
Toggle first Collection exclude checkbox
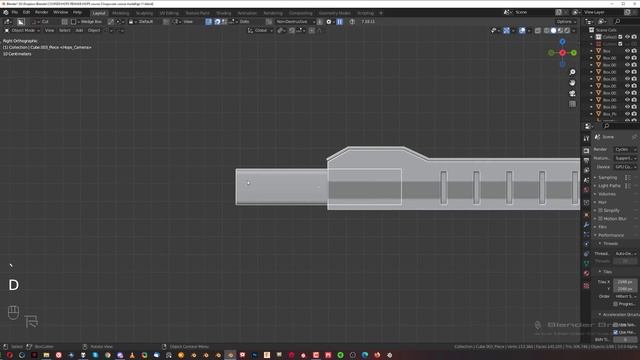coord(620,37)
